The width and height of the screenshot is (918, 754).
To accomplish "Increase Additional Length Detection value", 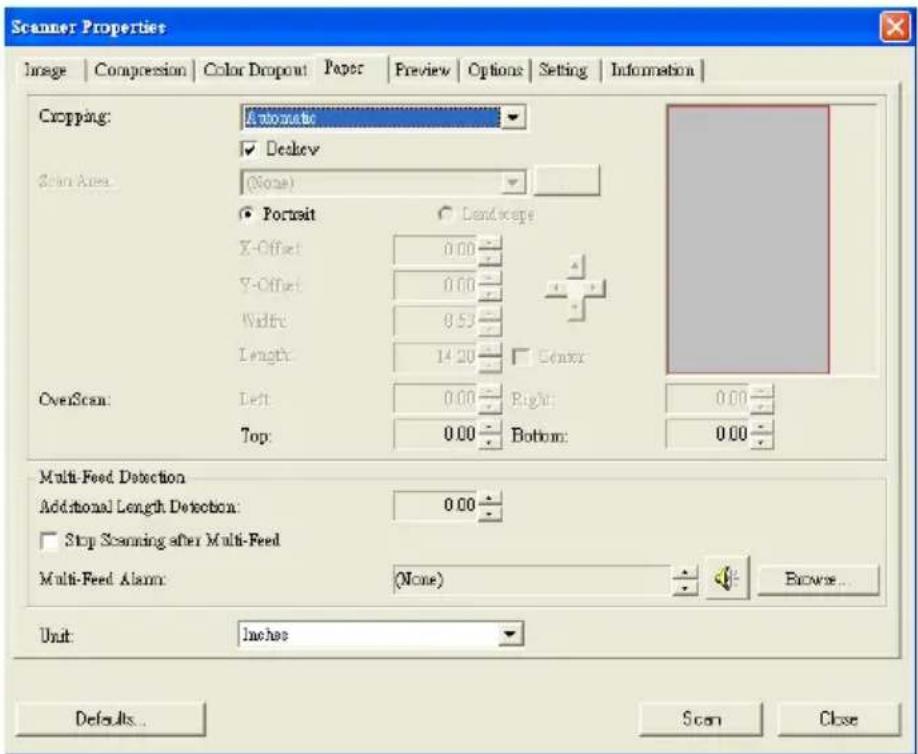I will coord(490,499).
